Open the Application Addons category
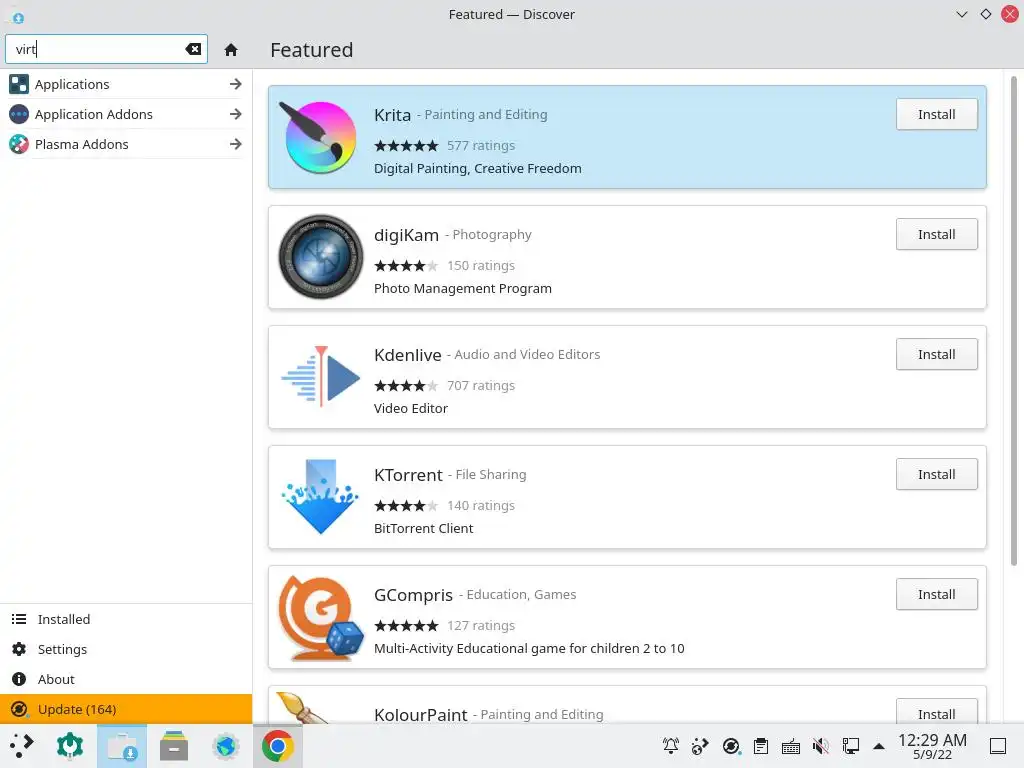Screen dimensions: 1024x768 coord(125,114)
